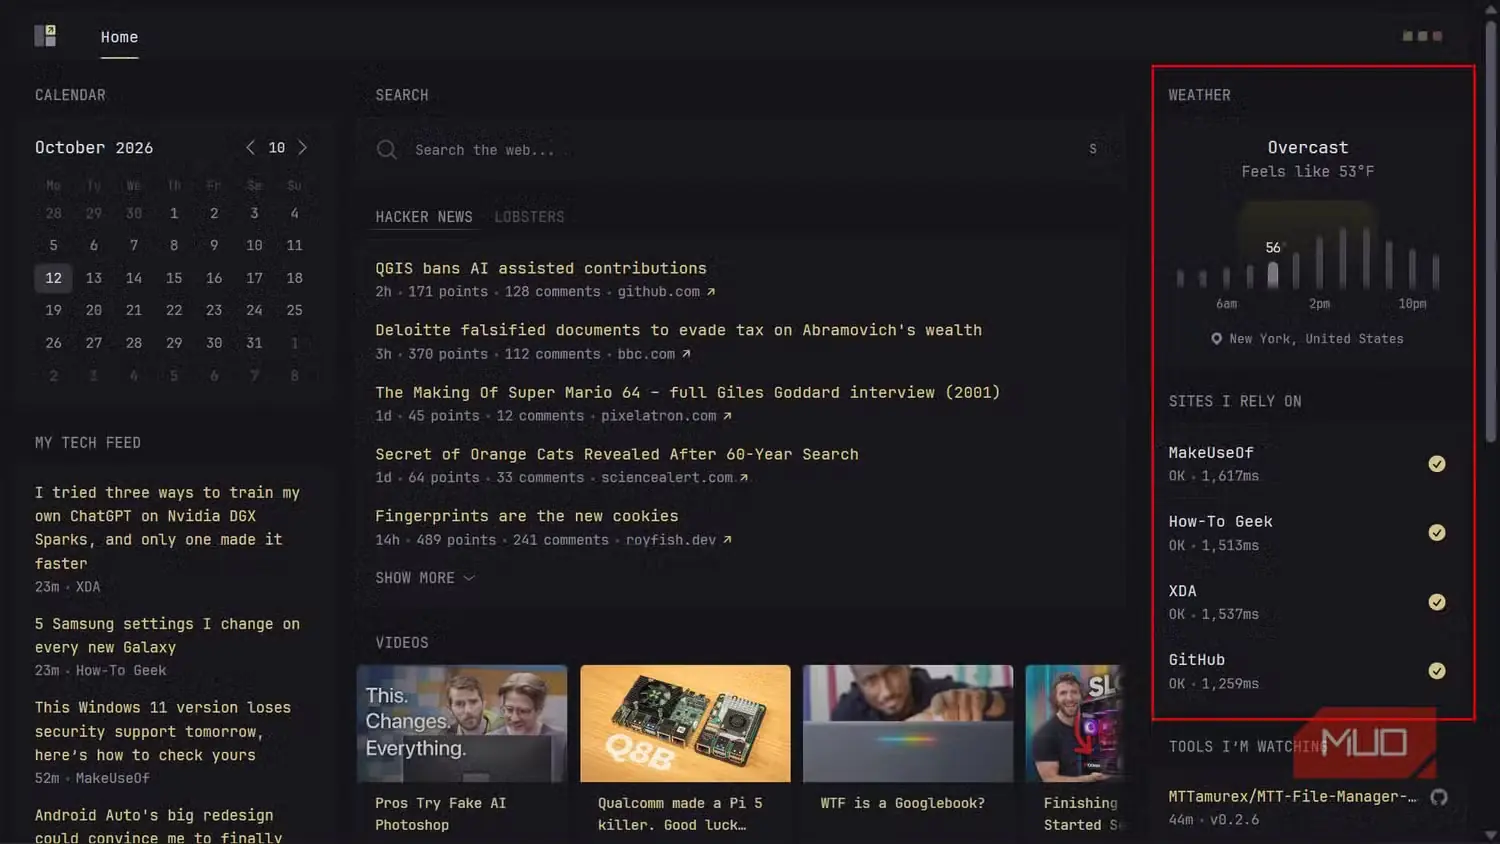
Task: Select the Hacker News tab
Action: 424,217
